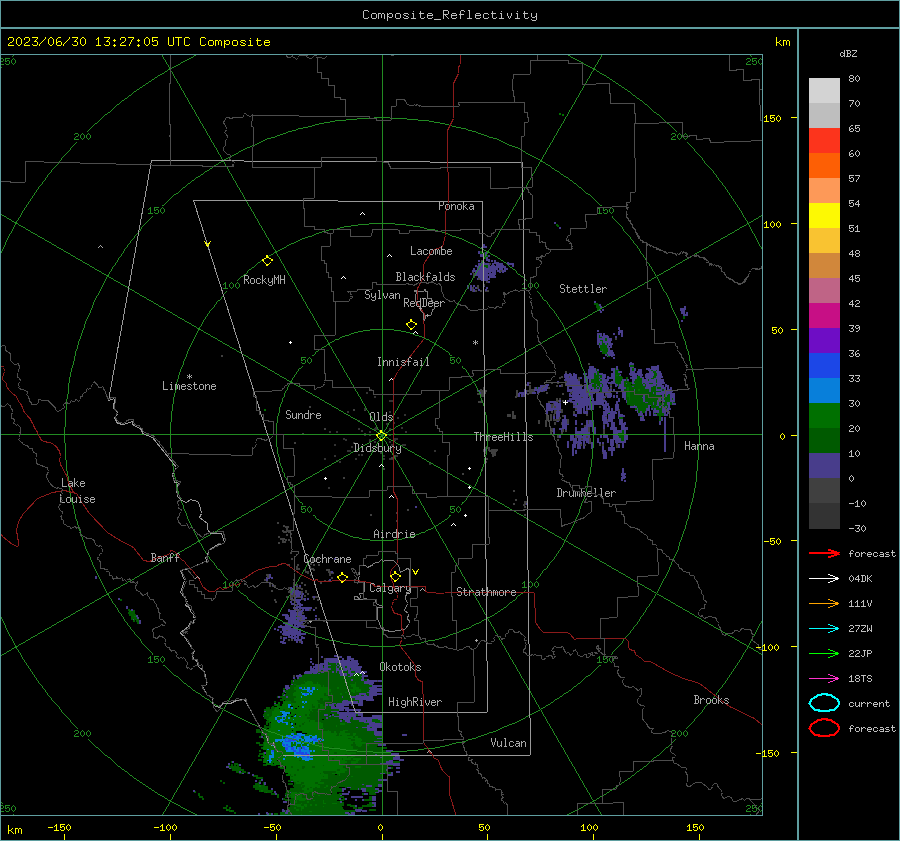Click the HighRiver town label
Screen dimensions: 900x841
415,702
